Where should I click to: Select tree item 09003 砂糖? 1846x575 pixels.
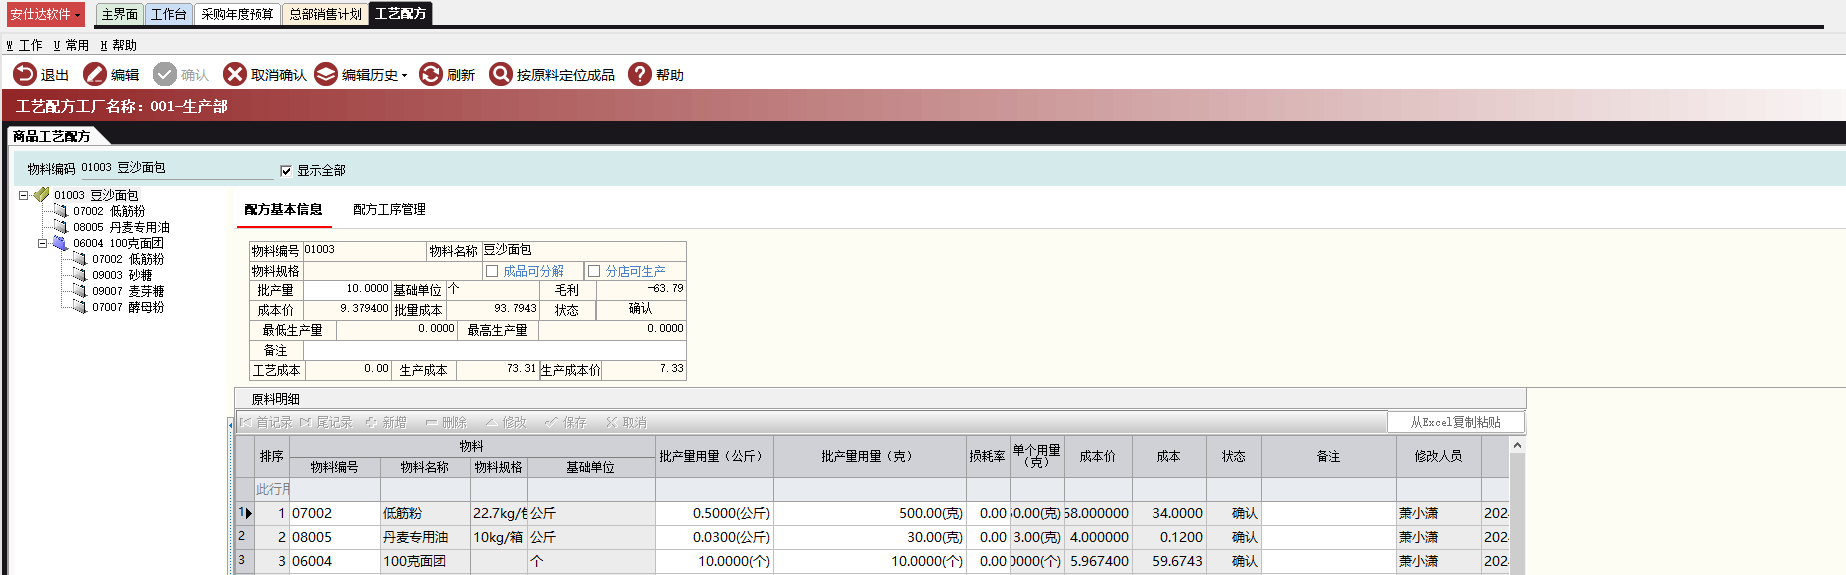click(x=122, y=275)
